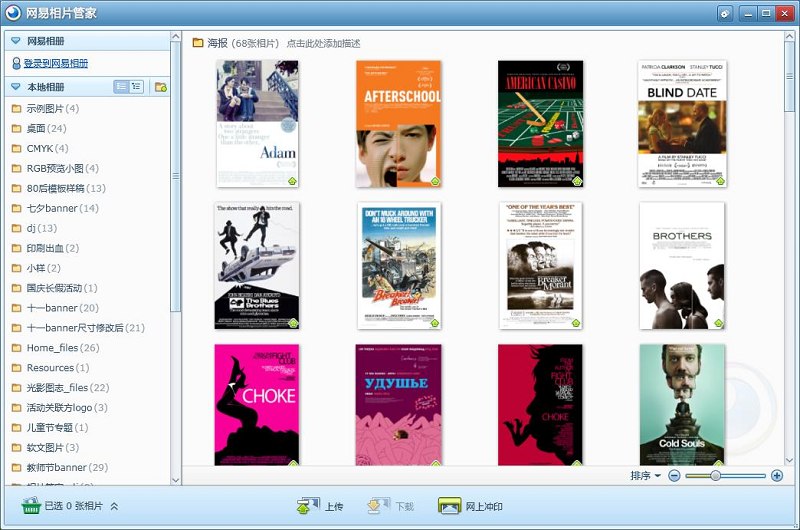This screenshot has height=530, width=800.
Task: Click the 下载 download button
Action: [391, 506]
